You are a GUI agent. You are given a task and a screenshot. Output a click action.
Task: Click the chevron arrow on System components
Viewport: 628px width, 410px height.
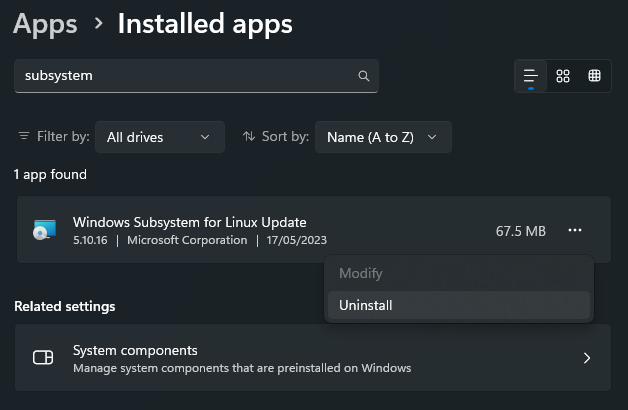tap(587, 358)
